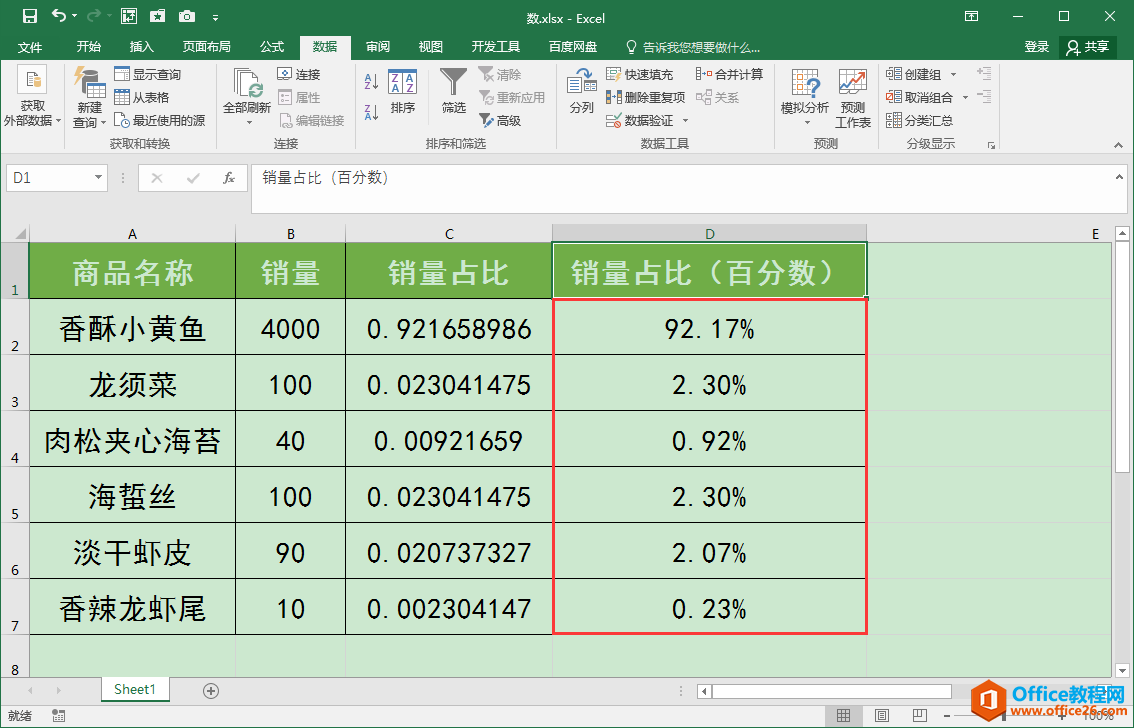Switch to 视图 tab

click(x=431, y=47)
